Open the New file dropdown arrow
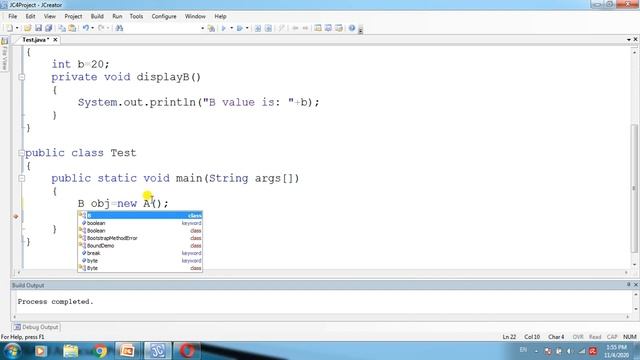The height and width of the screenshot is (360, 640). click(17, 28)
